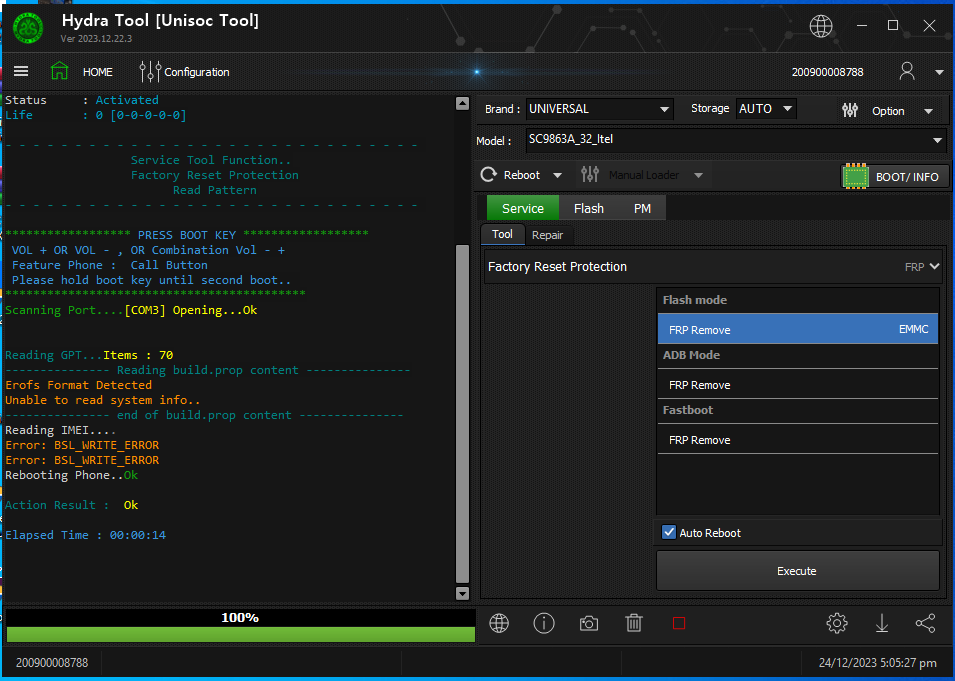Click the Option sliders icon

[x=850, y=110]
